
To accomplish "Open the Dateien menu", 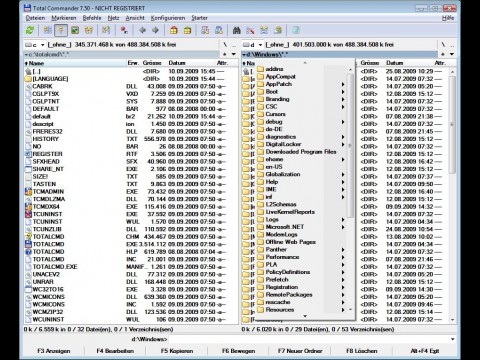I will 35,18.
